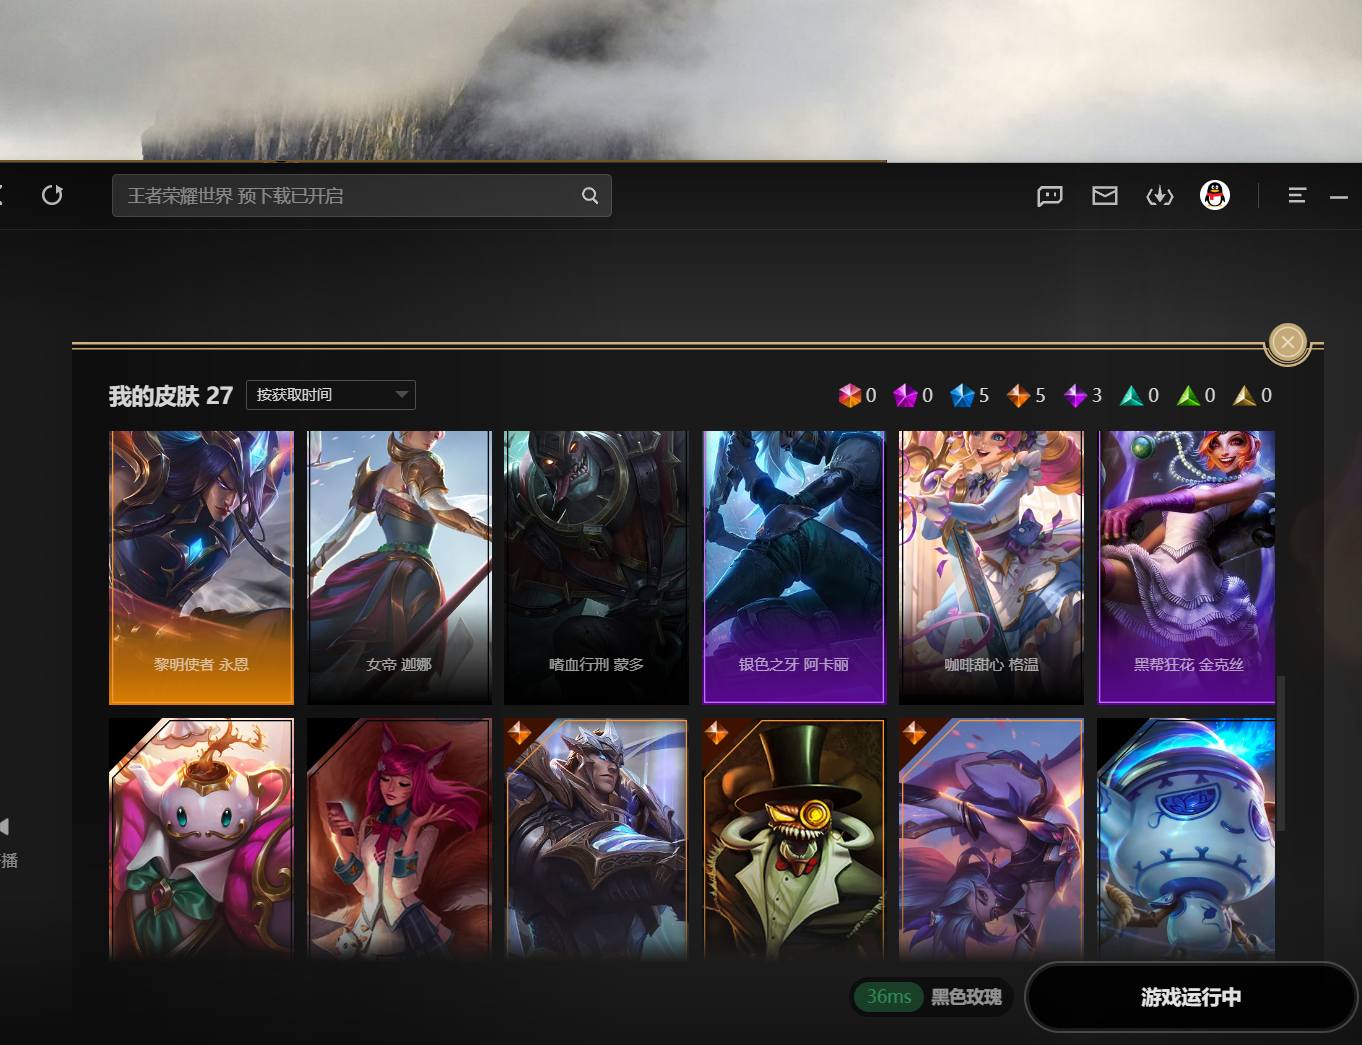Click the pink-orange hexagon gem icon
This screenshot has height=1045, width=1362.
[x=850, y=396]
